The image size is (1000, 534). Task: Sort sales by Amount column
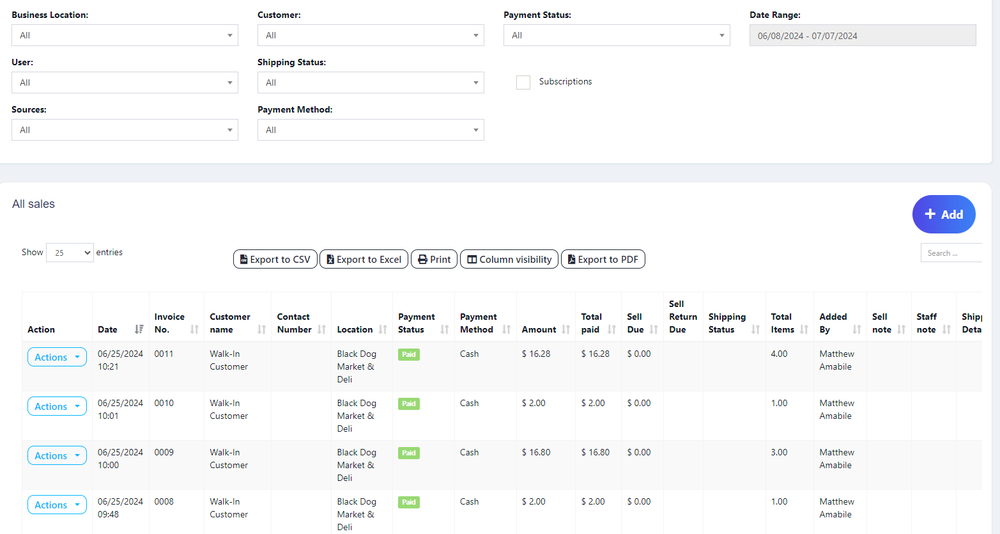565,329
